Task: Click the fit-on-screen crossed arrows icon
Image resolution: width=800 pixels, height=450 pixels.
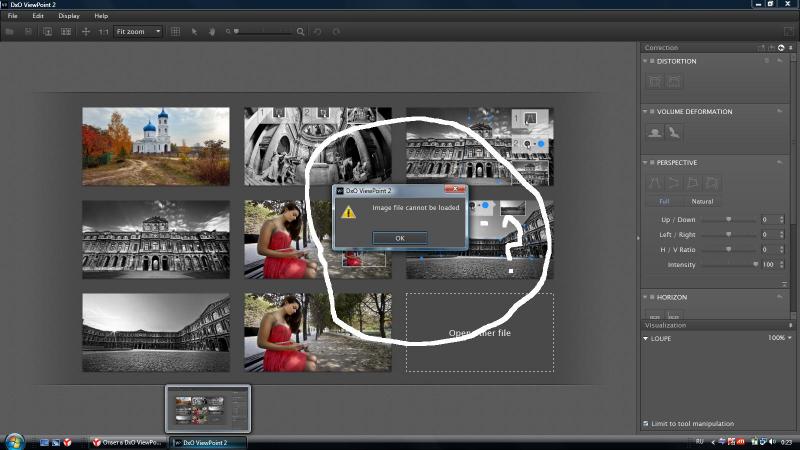Action: (x=86, y=32)
